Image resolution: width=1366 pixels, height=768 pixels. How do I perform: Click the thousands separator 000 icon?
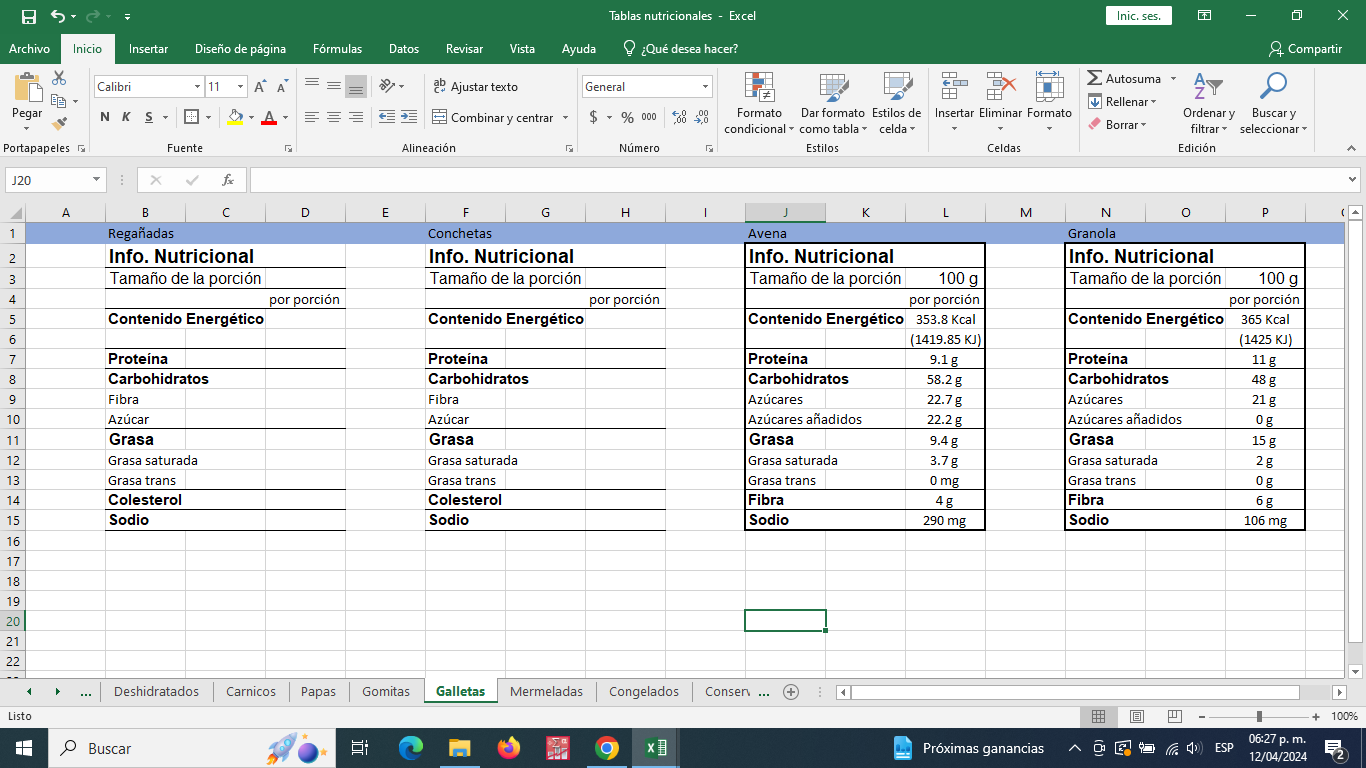click(x=649, y=117)
